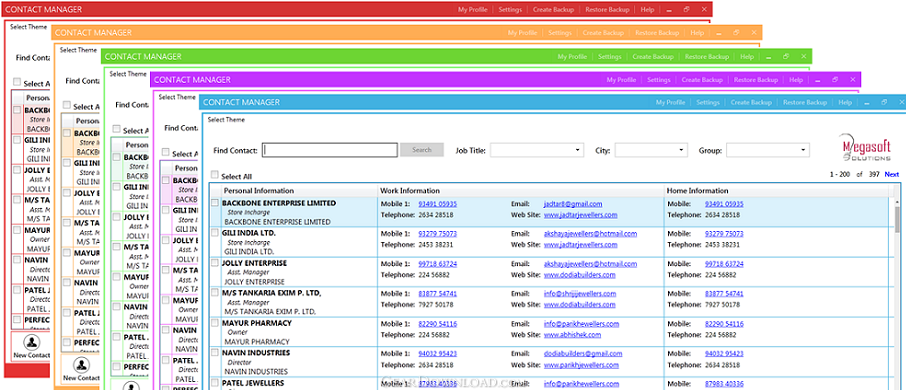Toggle Select All checkbox in red window

click(x=17, y=83)
